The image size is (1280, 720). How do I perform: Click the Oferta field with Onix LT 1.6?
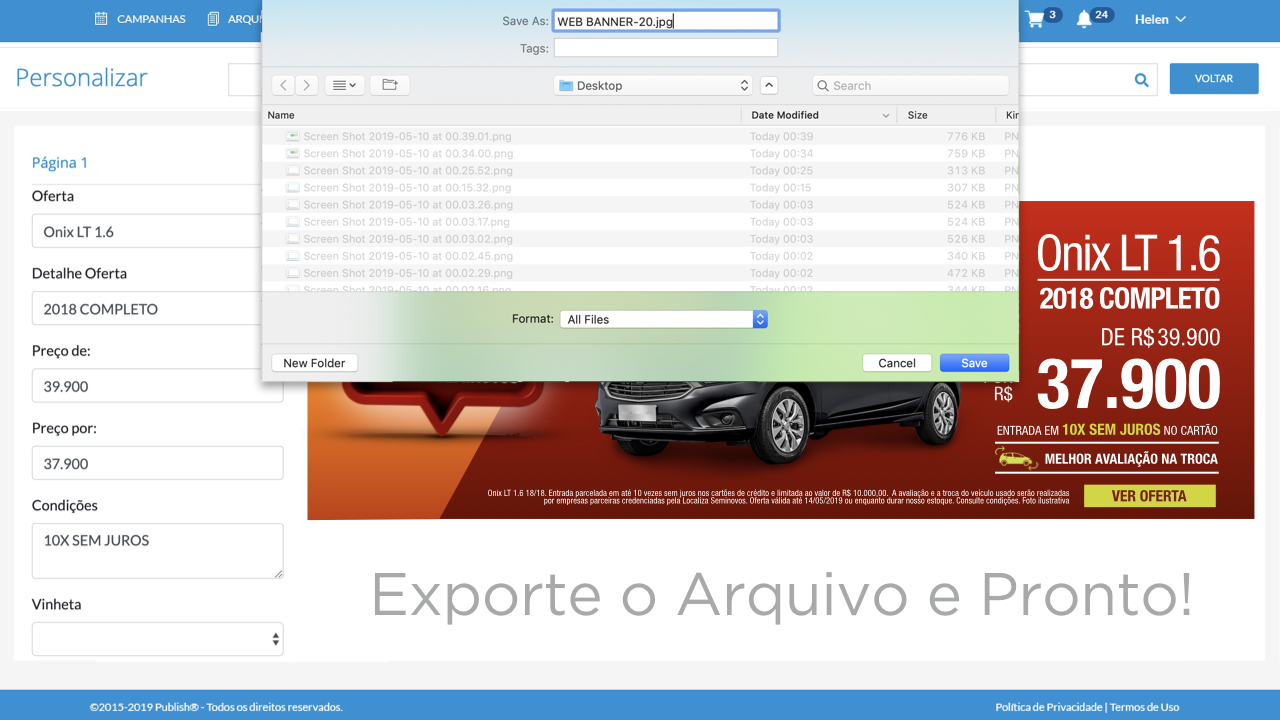pos(147,232)
